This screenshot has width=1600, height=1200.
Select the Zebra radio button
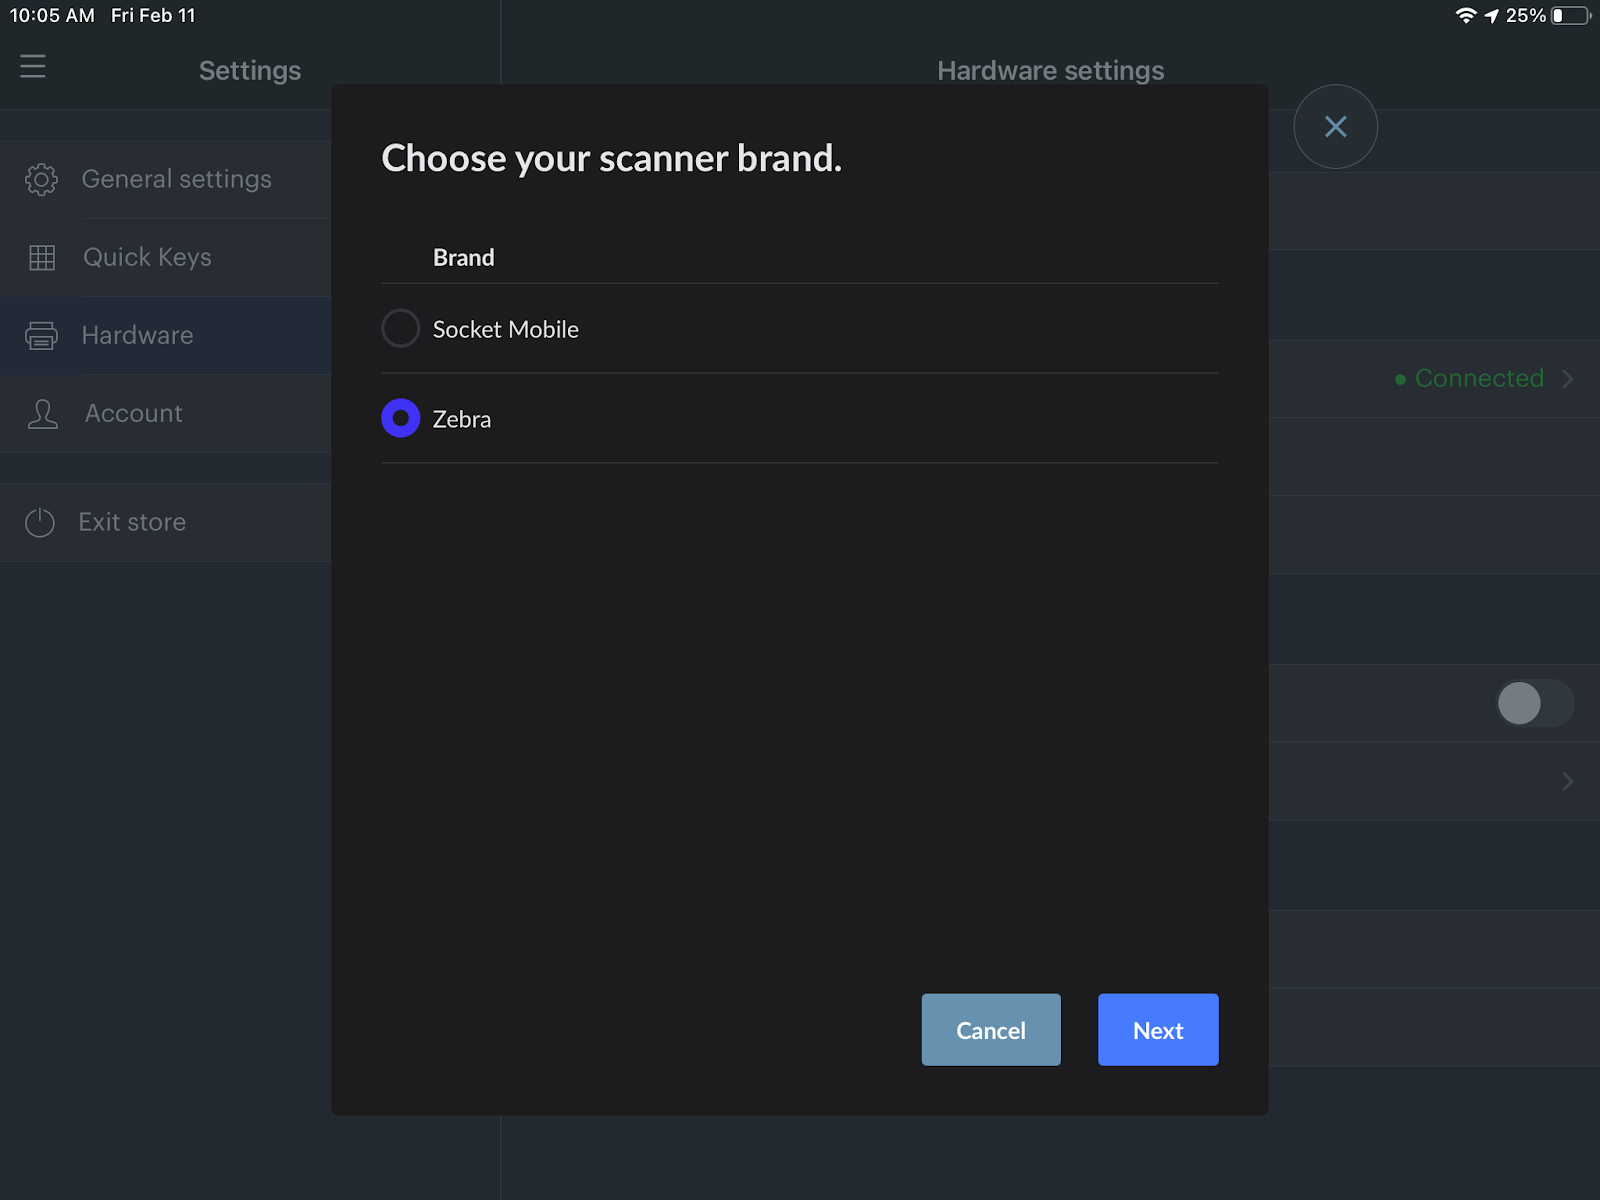coord(401,418)
